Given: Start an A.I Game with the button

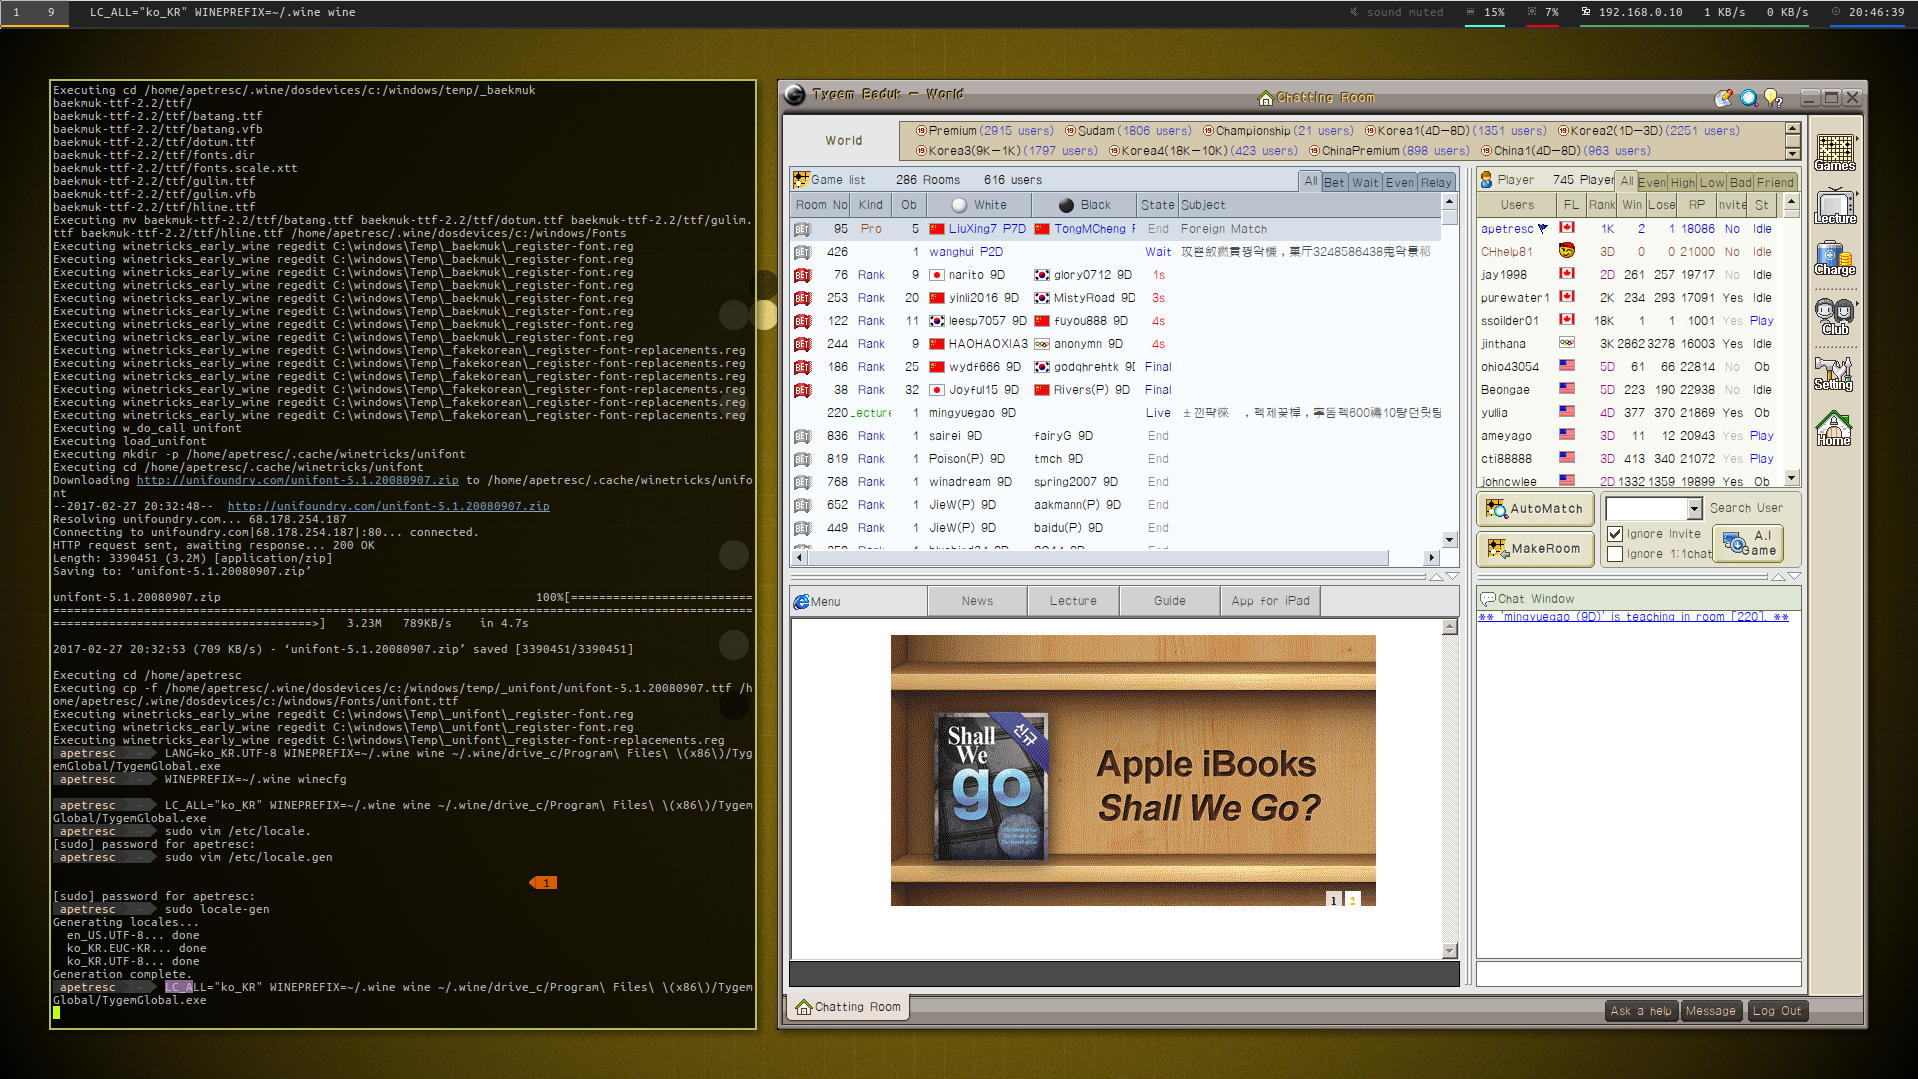Looking at the screenshot, I should 1748,543.
